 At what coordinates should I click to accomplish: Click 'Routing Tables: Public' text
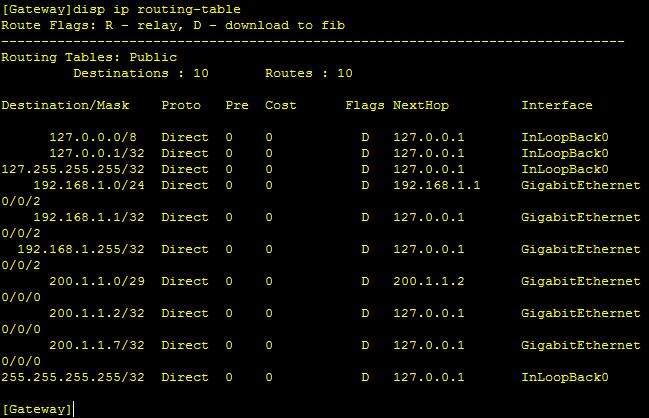(89, 57)
